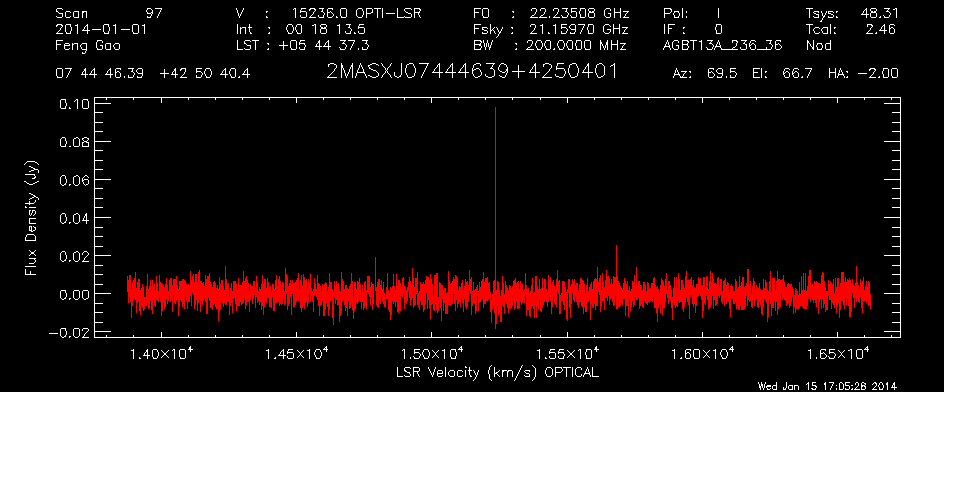This screenshot has height=490, width=962.
Task: Click the sky frequency 21.15970 GHz
Action: click(x=576, y=30)
